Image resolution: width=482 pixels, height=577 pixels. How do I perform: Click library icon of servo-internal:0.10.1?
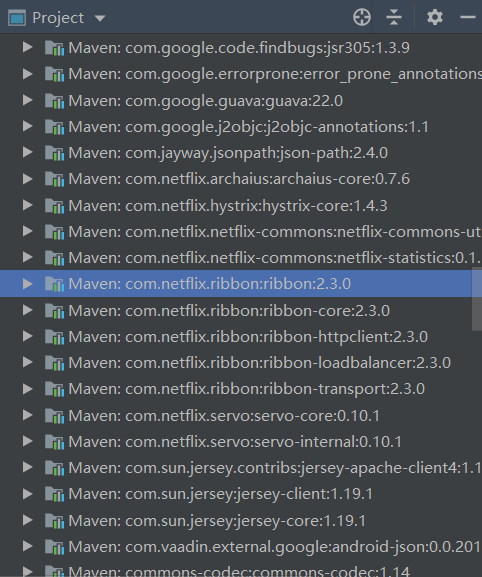(54, 442)
